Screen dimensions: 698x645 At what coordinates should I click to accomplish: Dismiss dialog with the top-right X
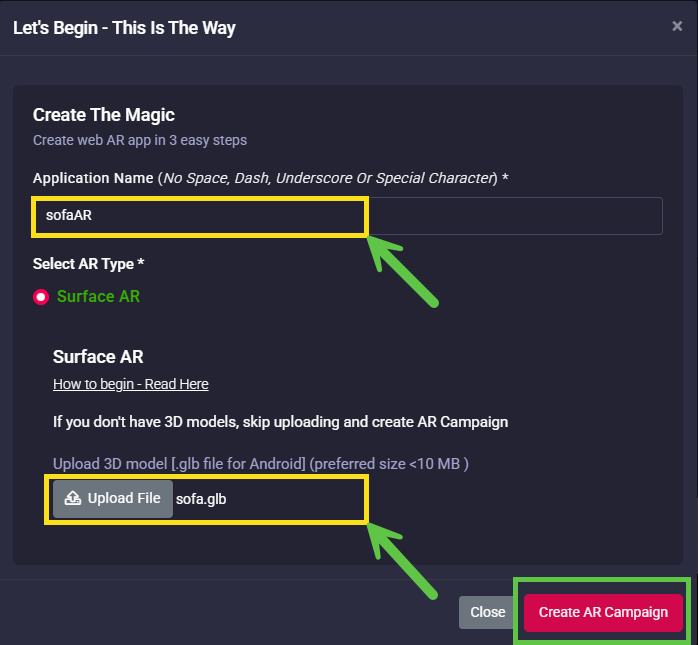677,27
